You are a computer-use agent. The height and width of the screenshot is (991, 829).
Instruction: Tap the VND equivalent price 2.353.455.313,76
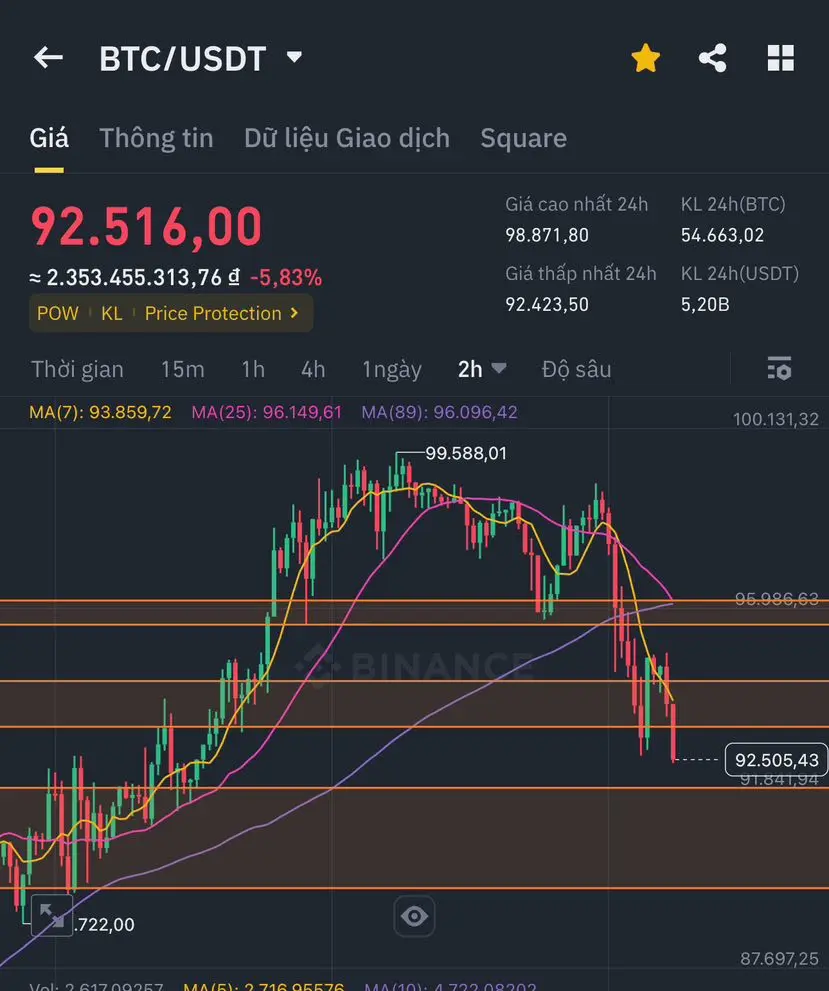click(135, 277)
